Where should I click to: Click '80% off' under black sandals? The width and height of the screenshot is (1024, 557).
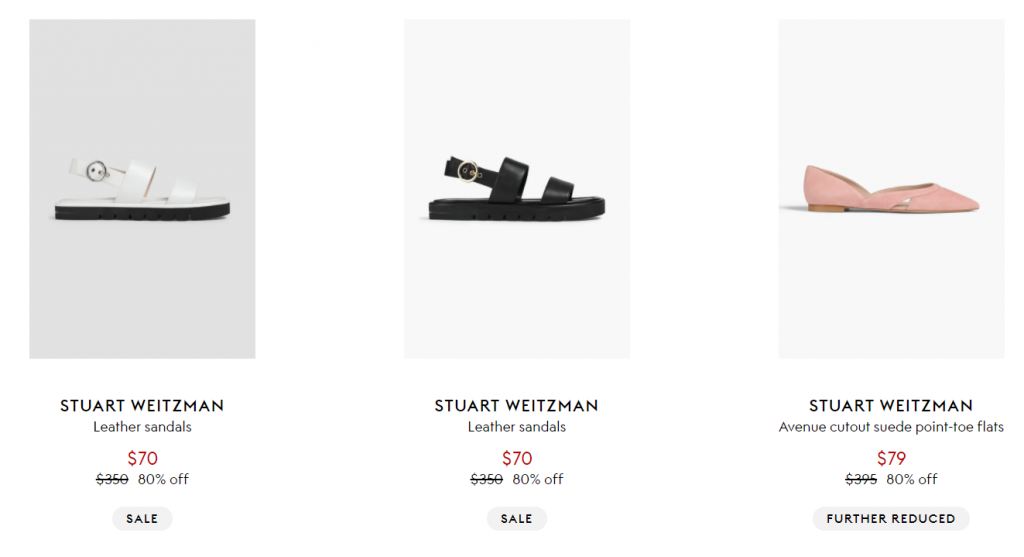(x=538, y=479)
